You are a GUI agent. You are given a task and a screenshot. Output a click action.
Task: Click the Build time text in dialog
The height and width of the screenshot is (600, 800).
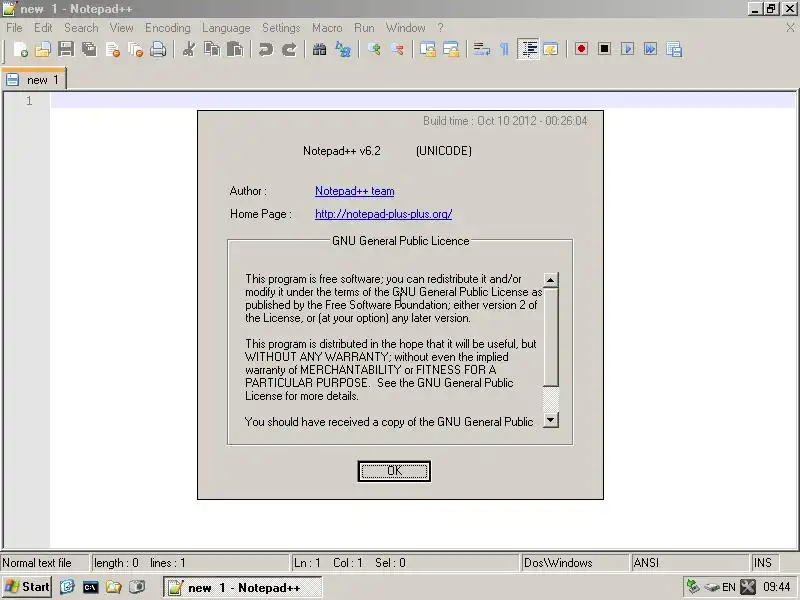pyautogui.click(x=505, y=121)
